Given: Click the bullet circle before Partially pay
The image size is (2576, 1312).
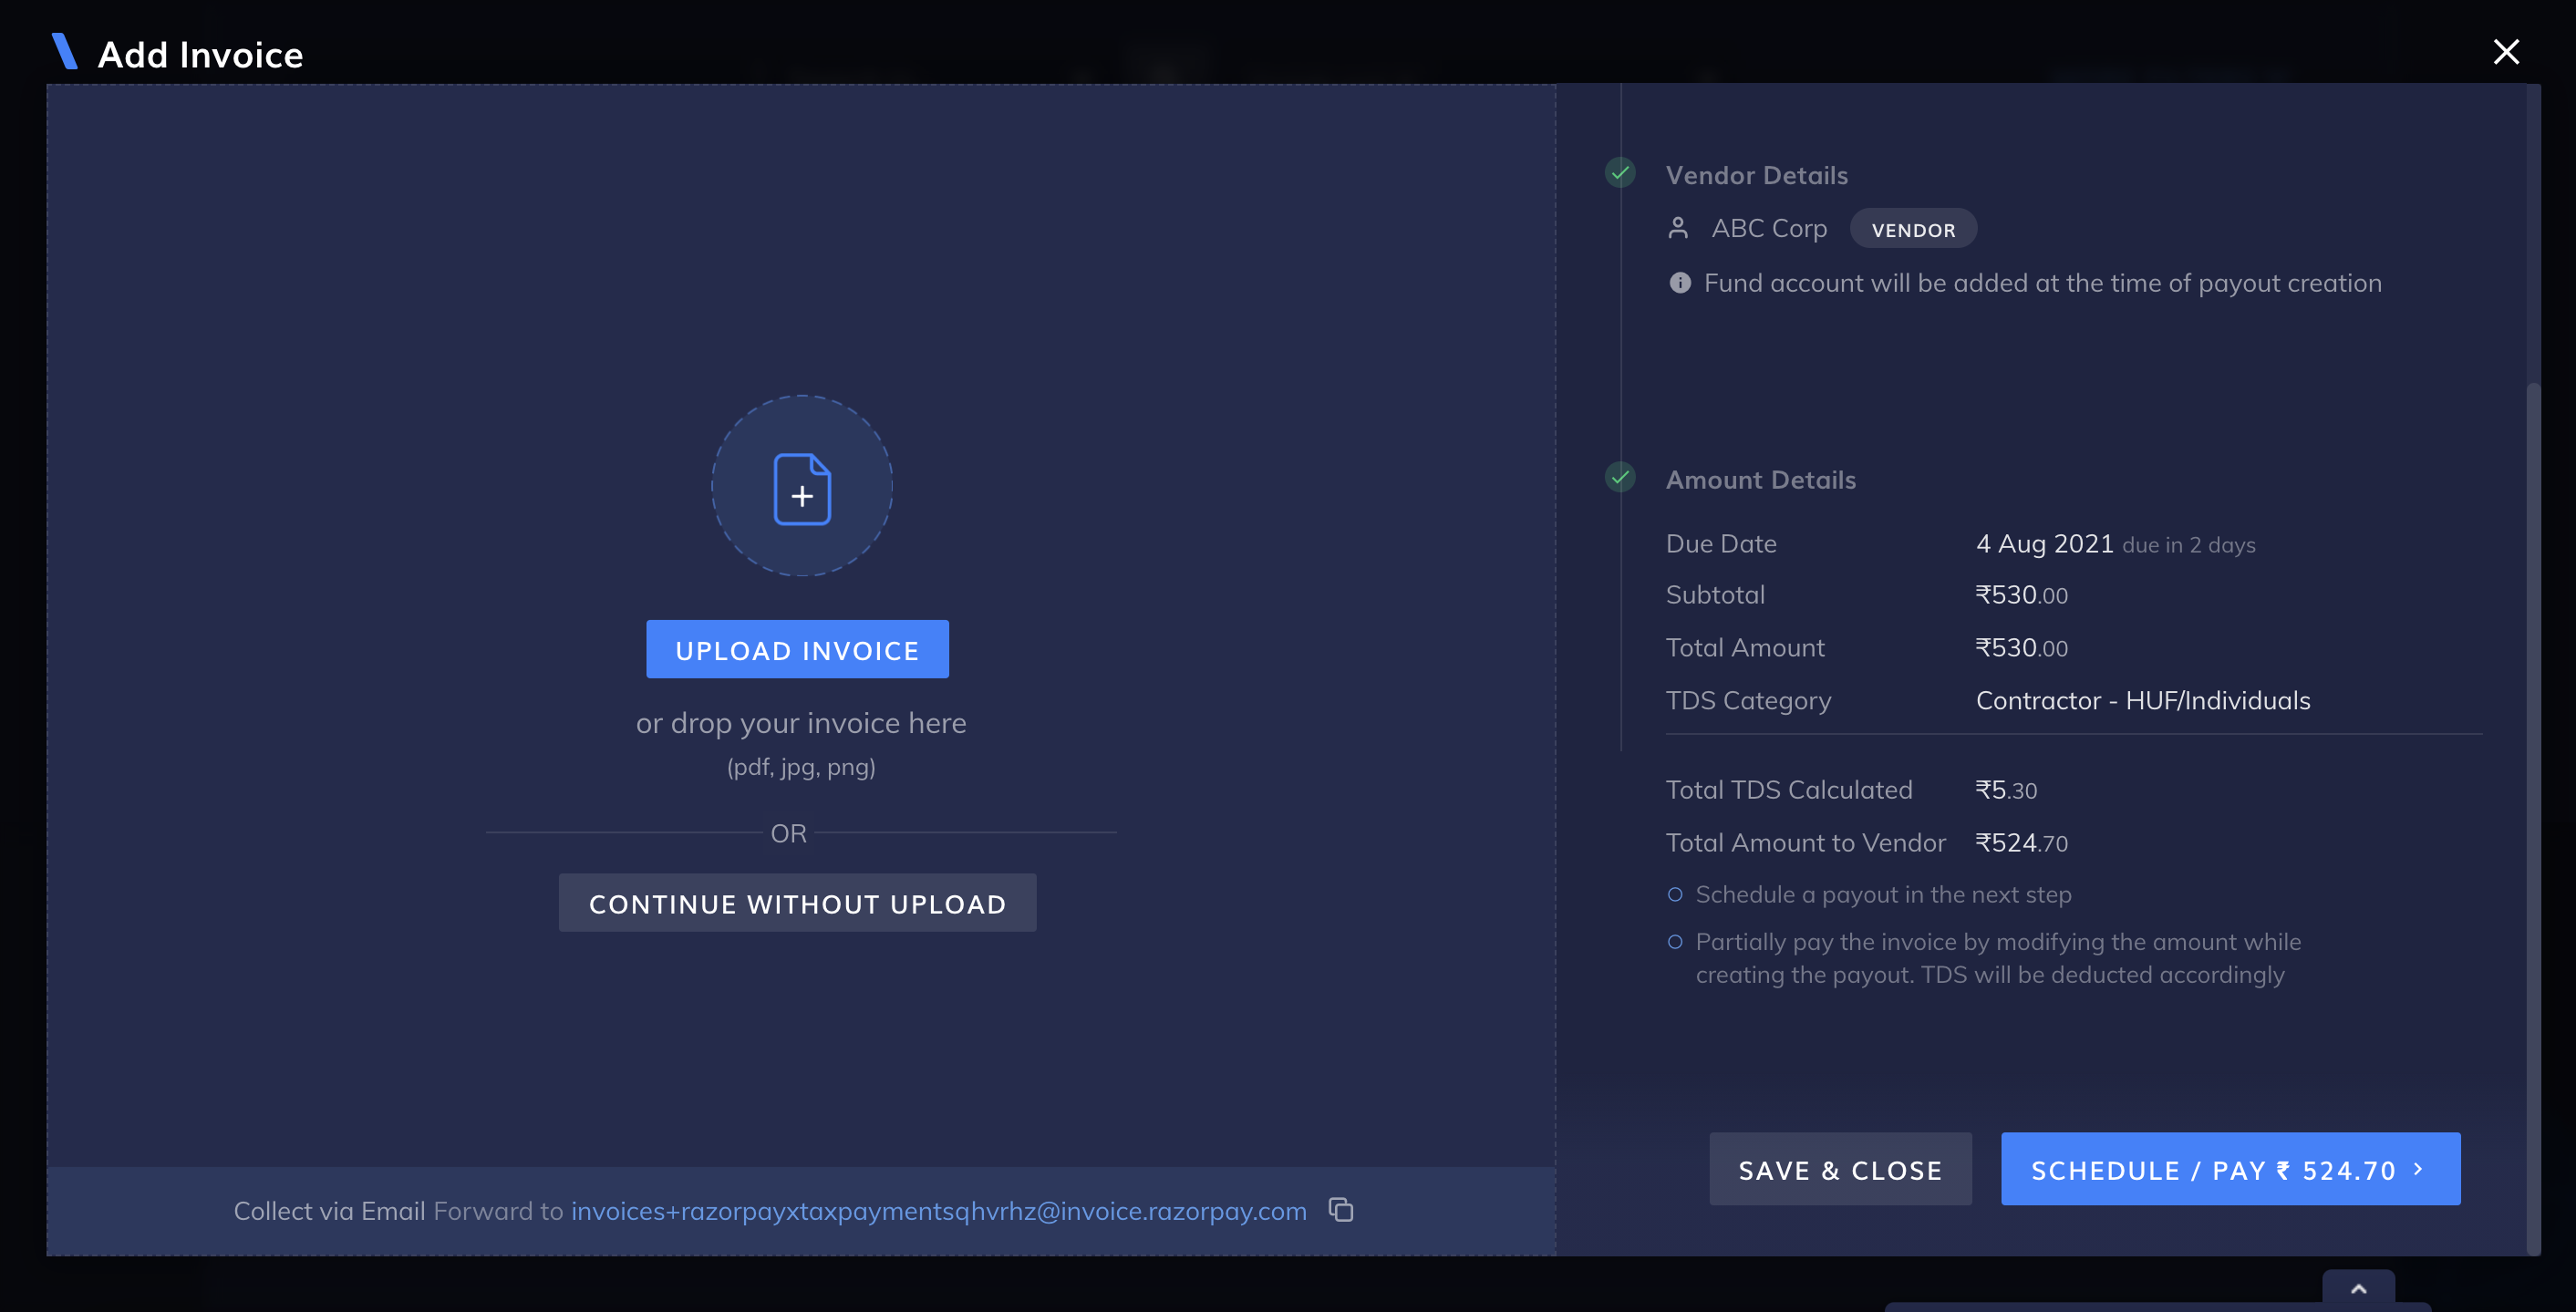Looking at the screenshot, I should coord(1675,942).
